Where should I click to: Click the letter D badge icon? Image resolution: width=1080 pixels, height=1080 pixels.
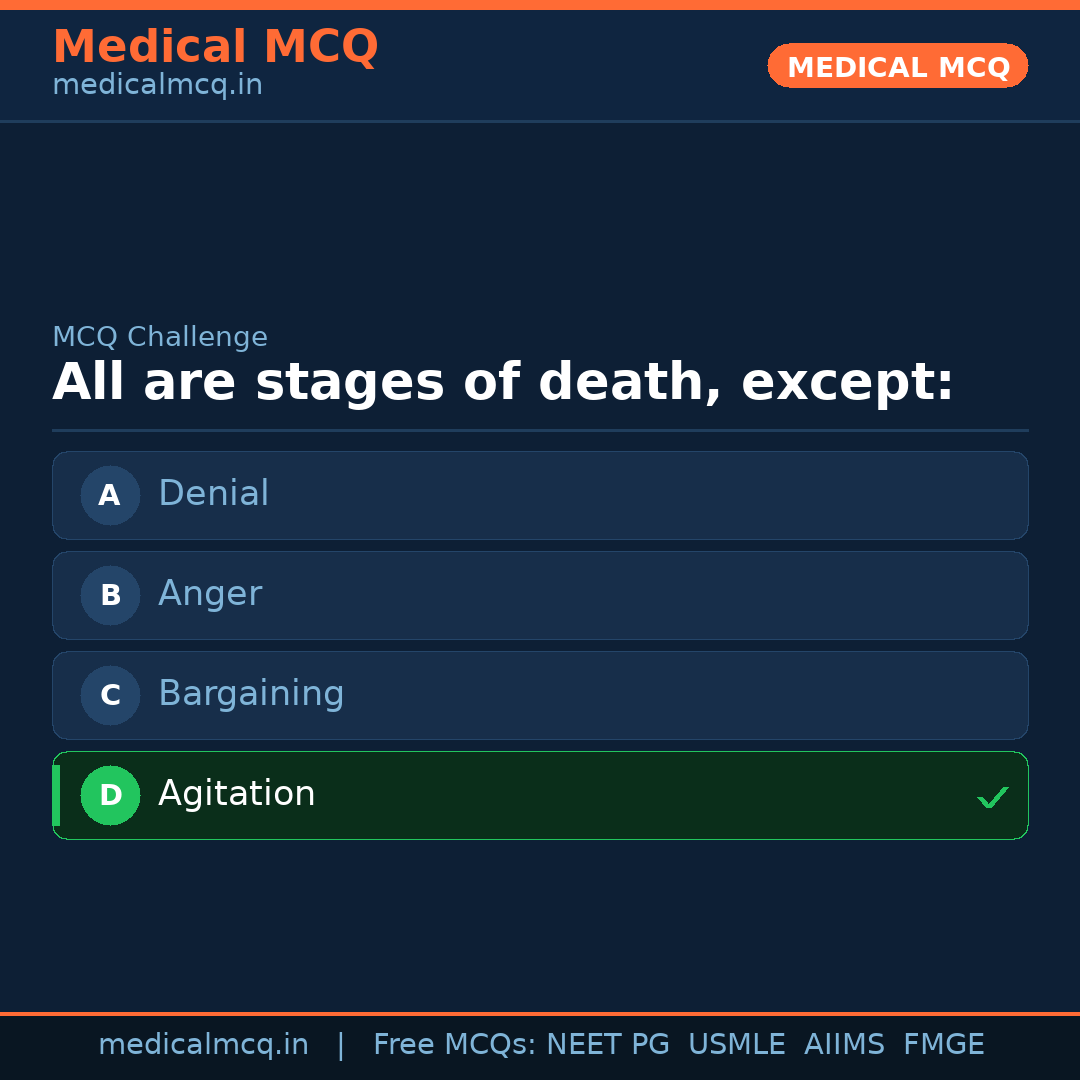click(110, 795)
